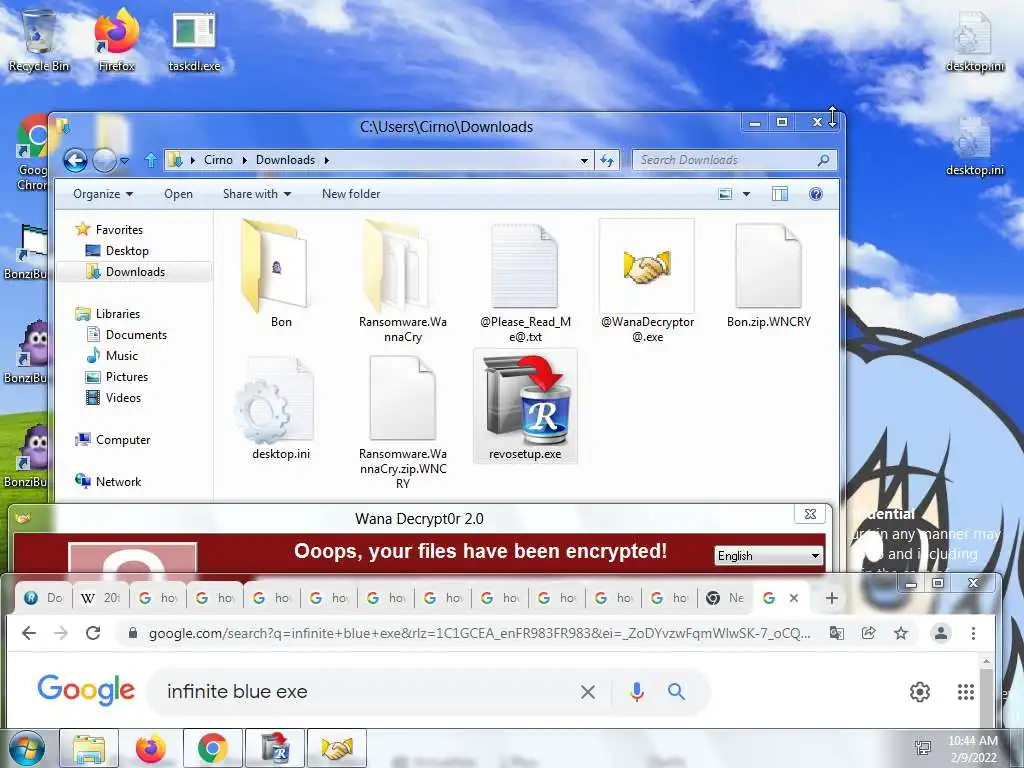Screen dimensions: 1024x768
Task: Open the Organize menu
Action: click(103, 194)
